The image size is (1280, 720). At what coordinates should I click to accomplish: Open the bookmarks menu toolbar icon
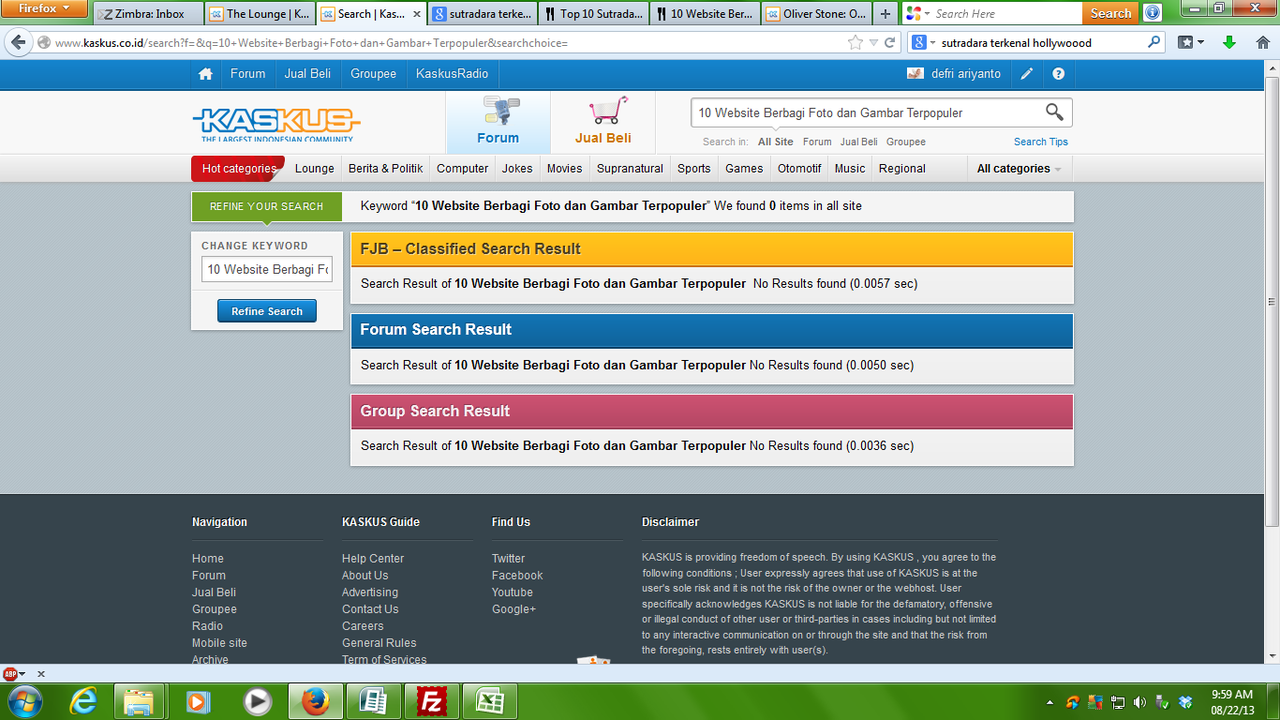pyautogui.click(x=1190, y=43)
